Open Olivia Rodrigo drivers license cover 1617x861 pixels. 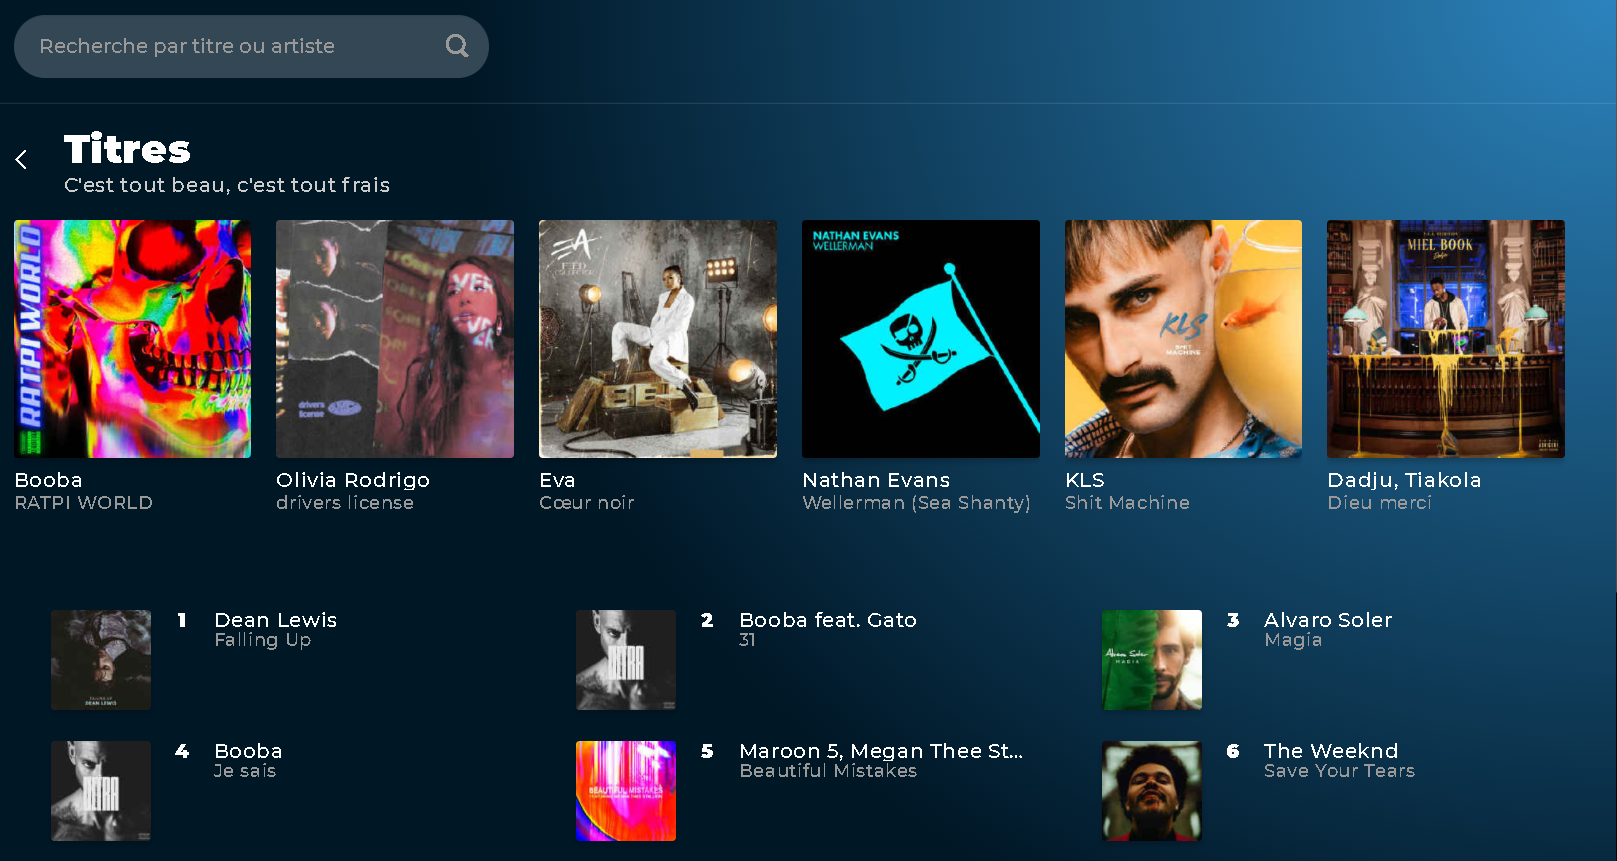pyautogui.click(x=395, y=339)
